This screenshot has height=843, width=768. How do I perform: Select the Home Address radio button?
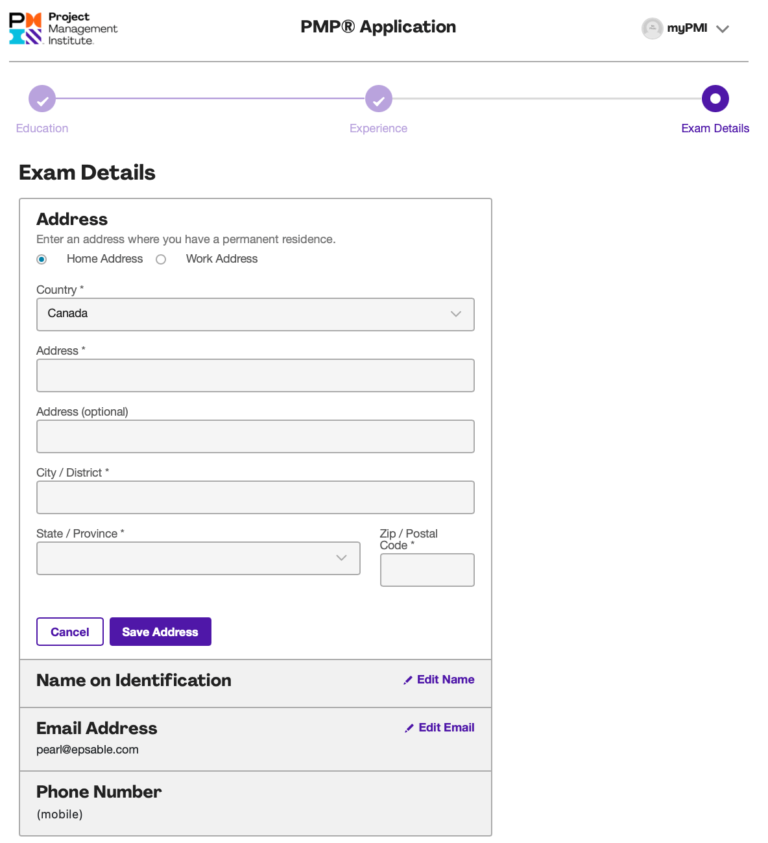[41, 259]
